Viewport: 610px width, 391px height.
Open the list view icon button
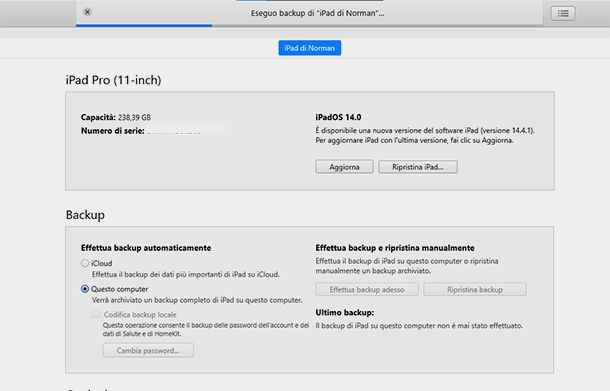click(563, 13)
